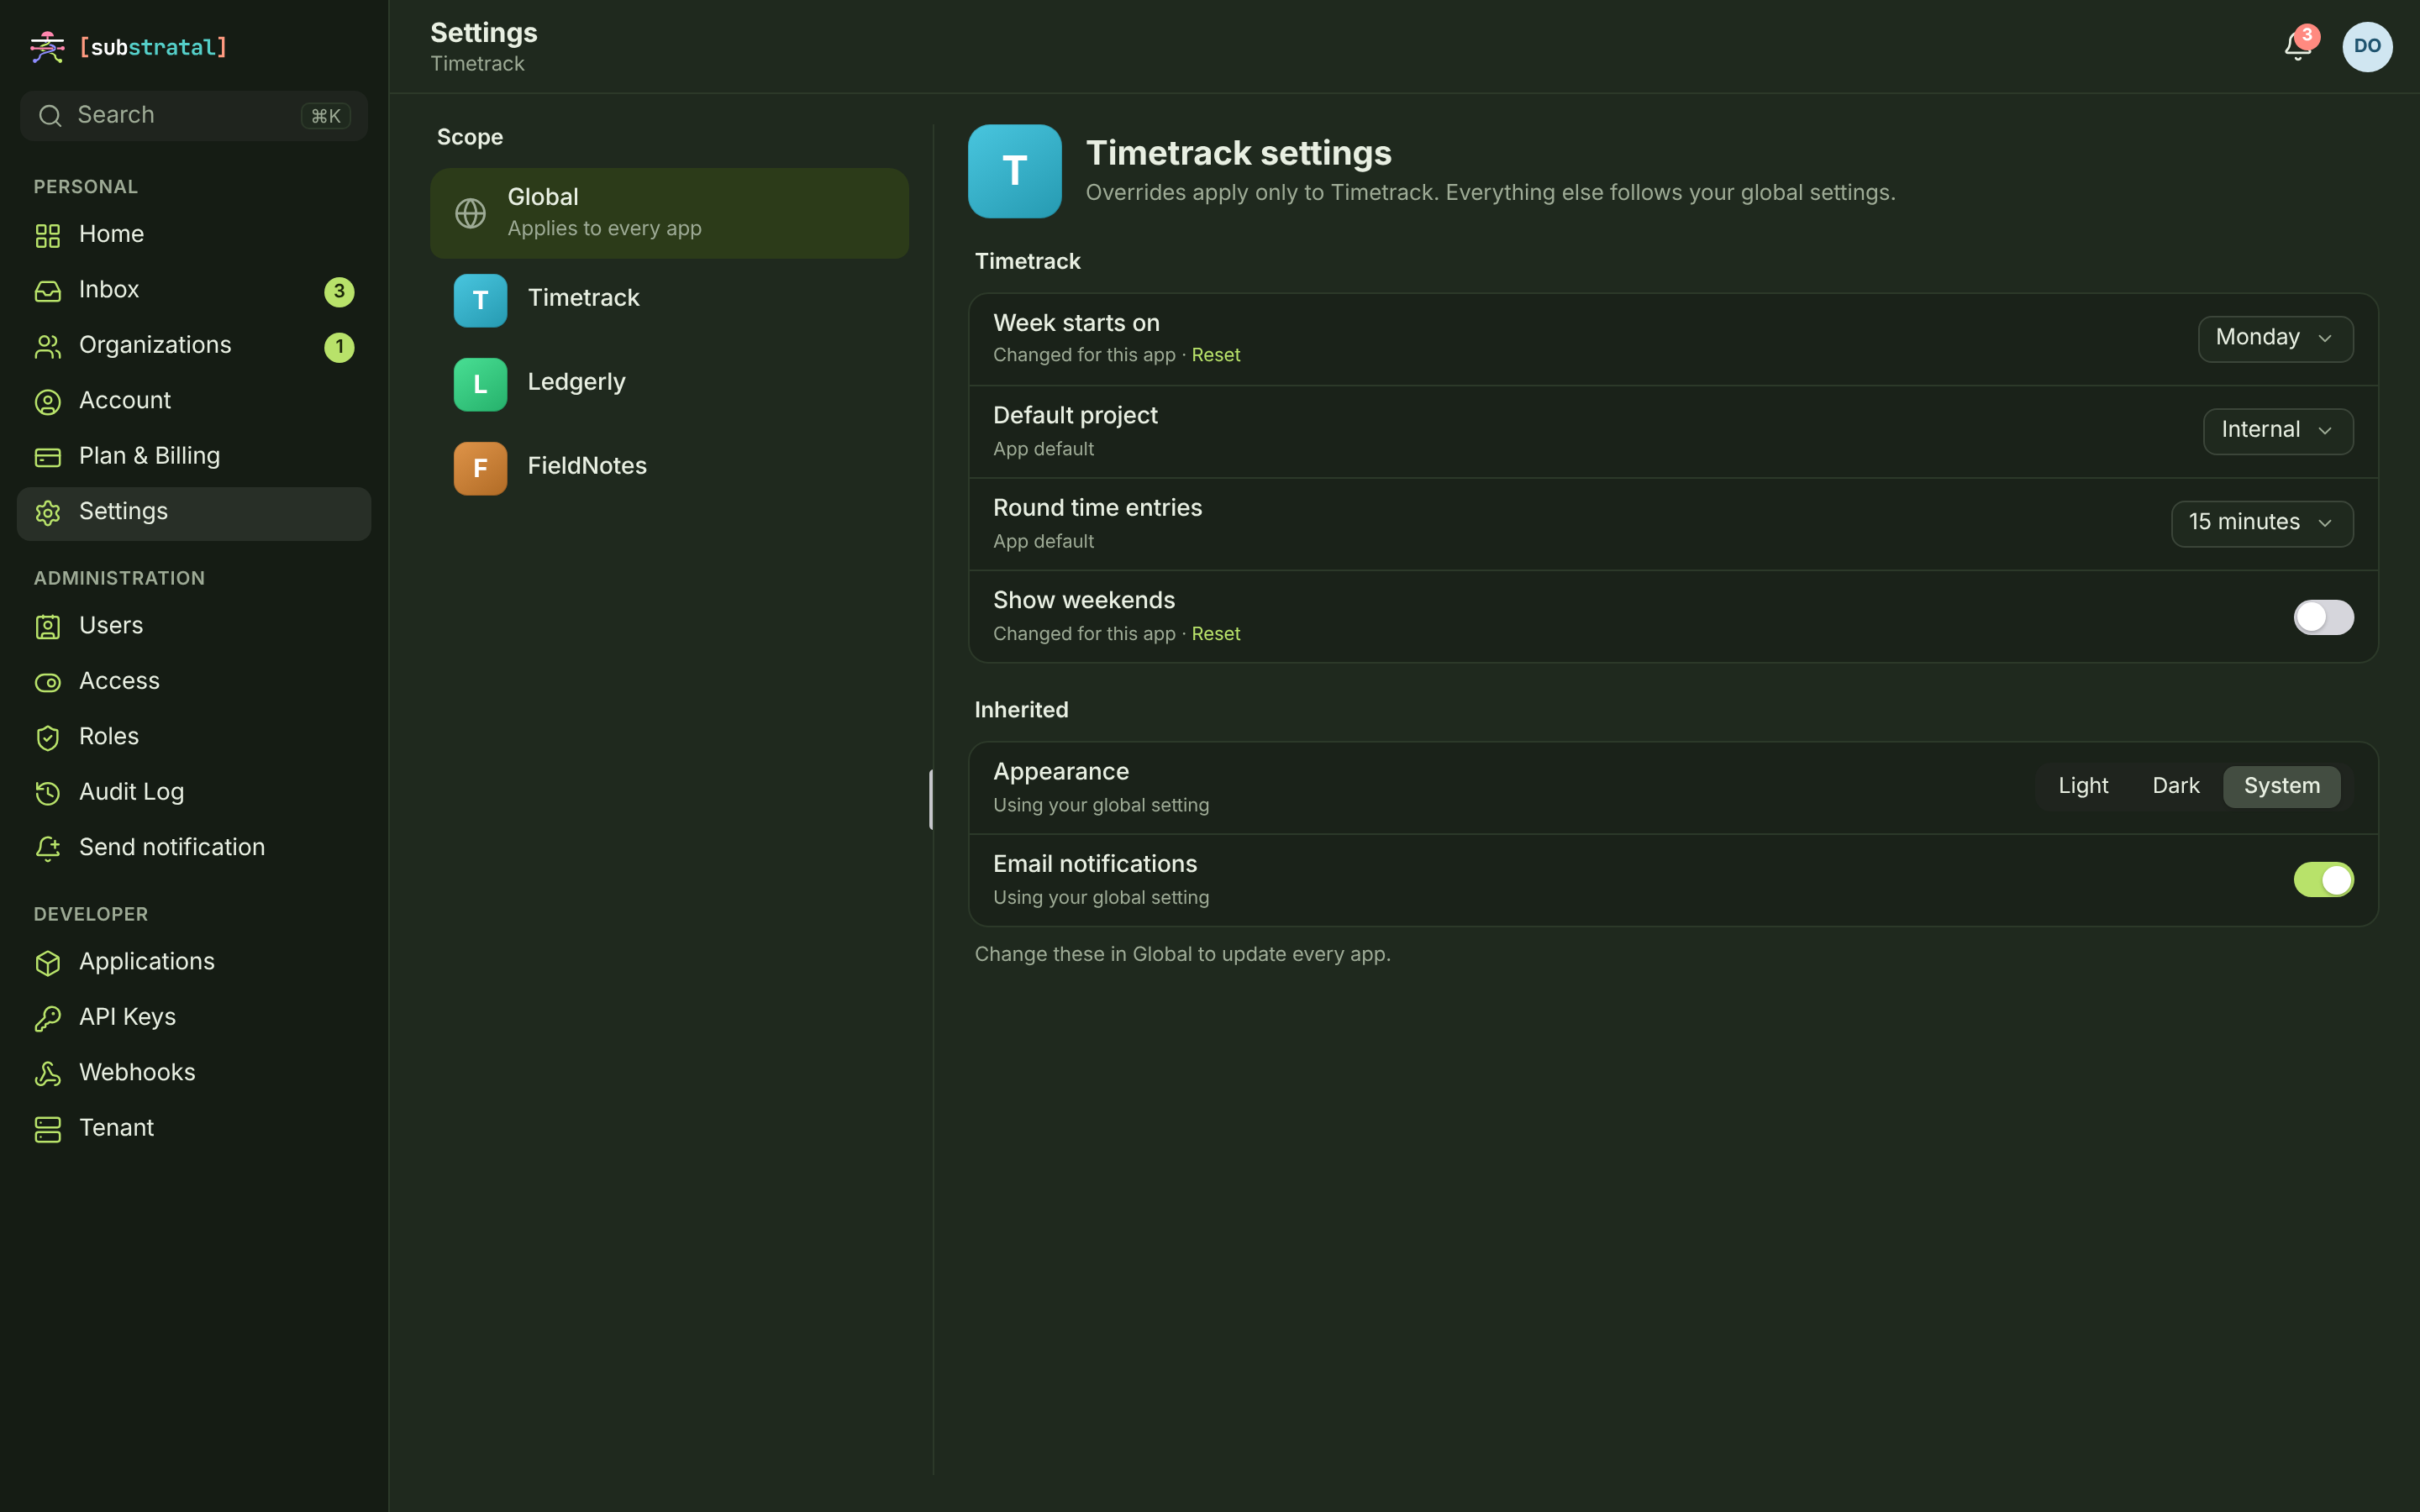Click the substratal logo

point(129,47)
